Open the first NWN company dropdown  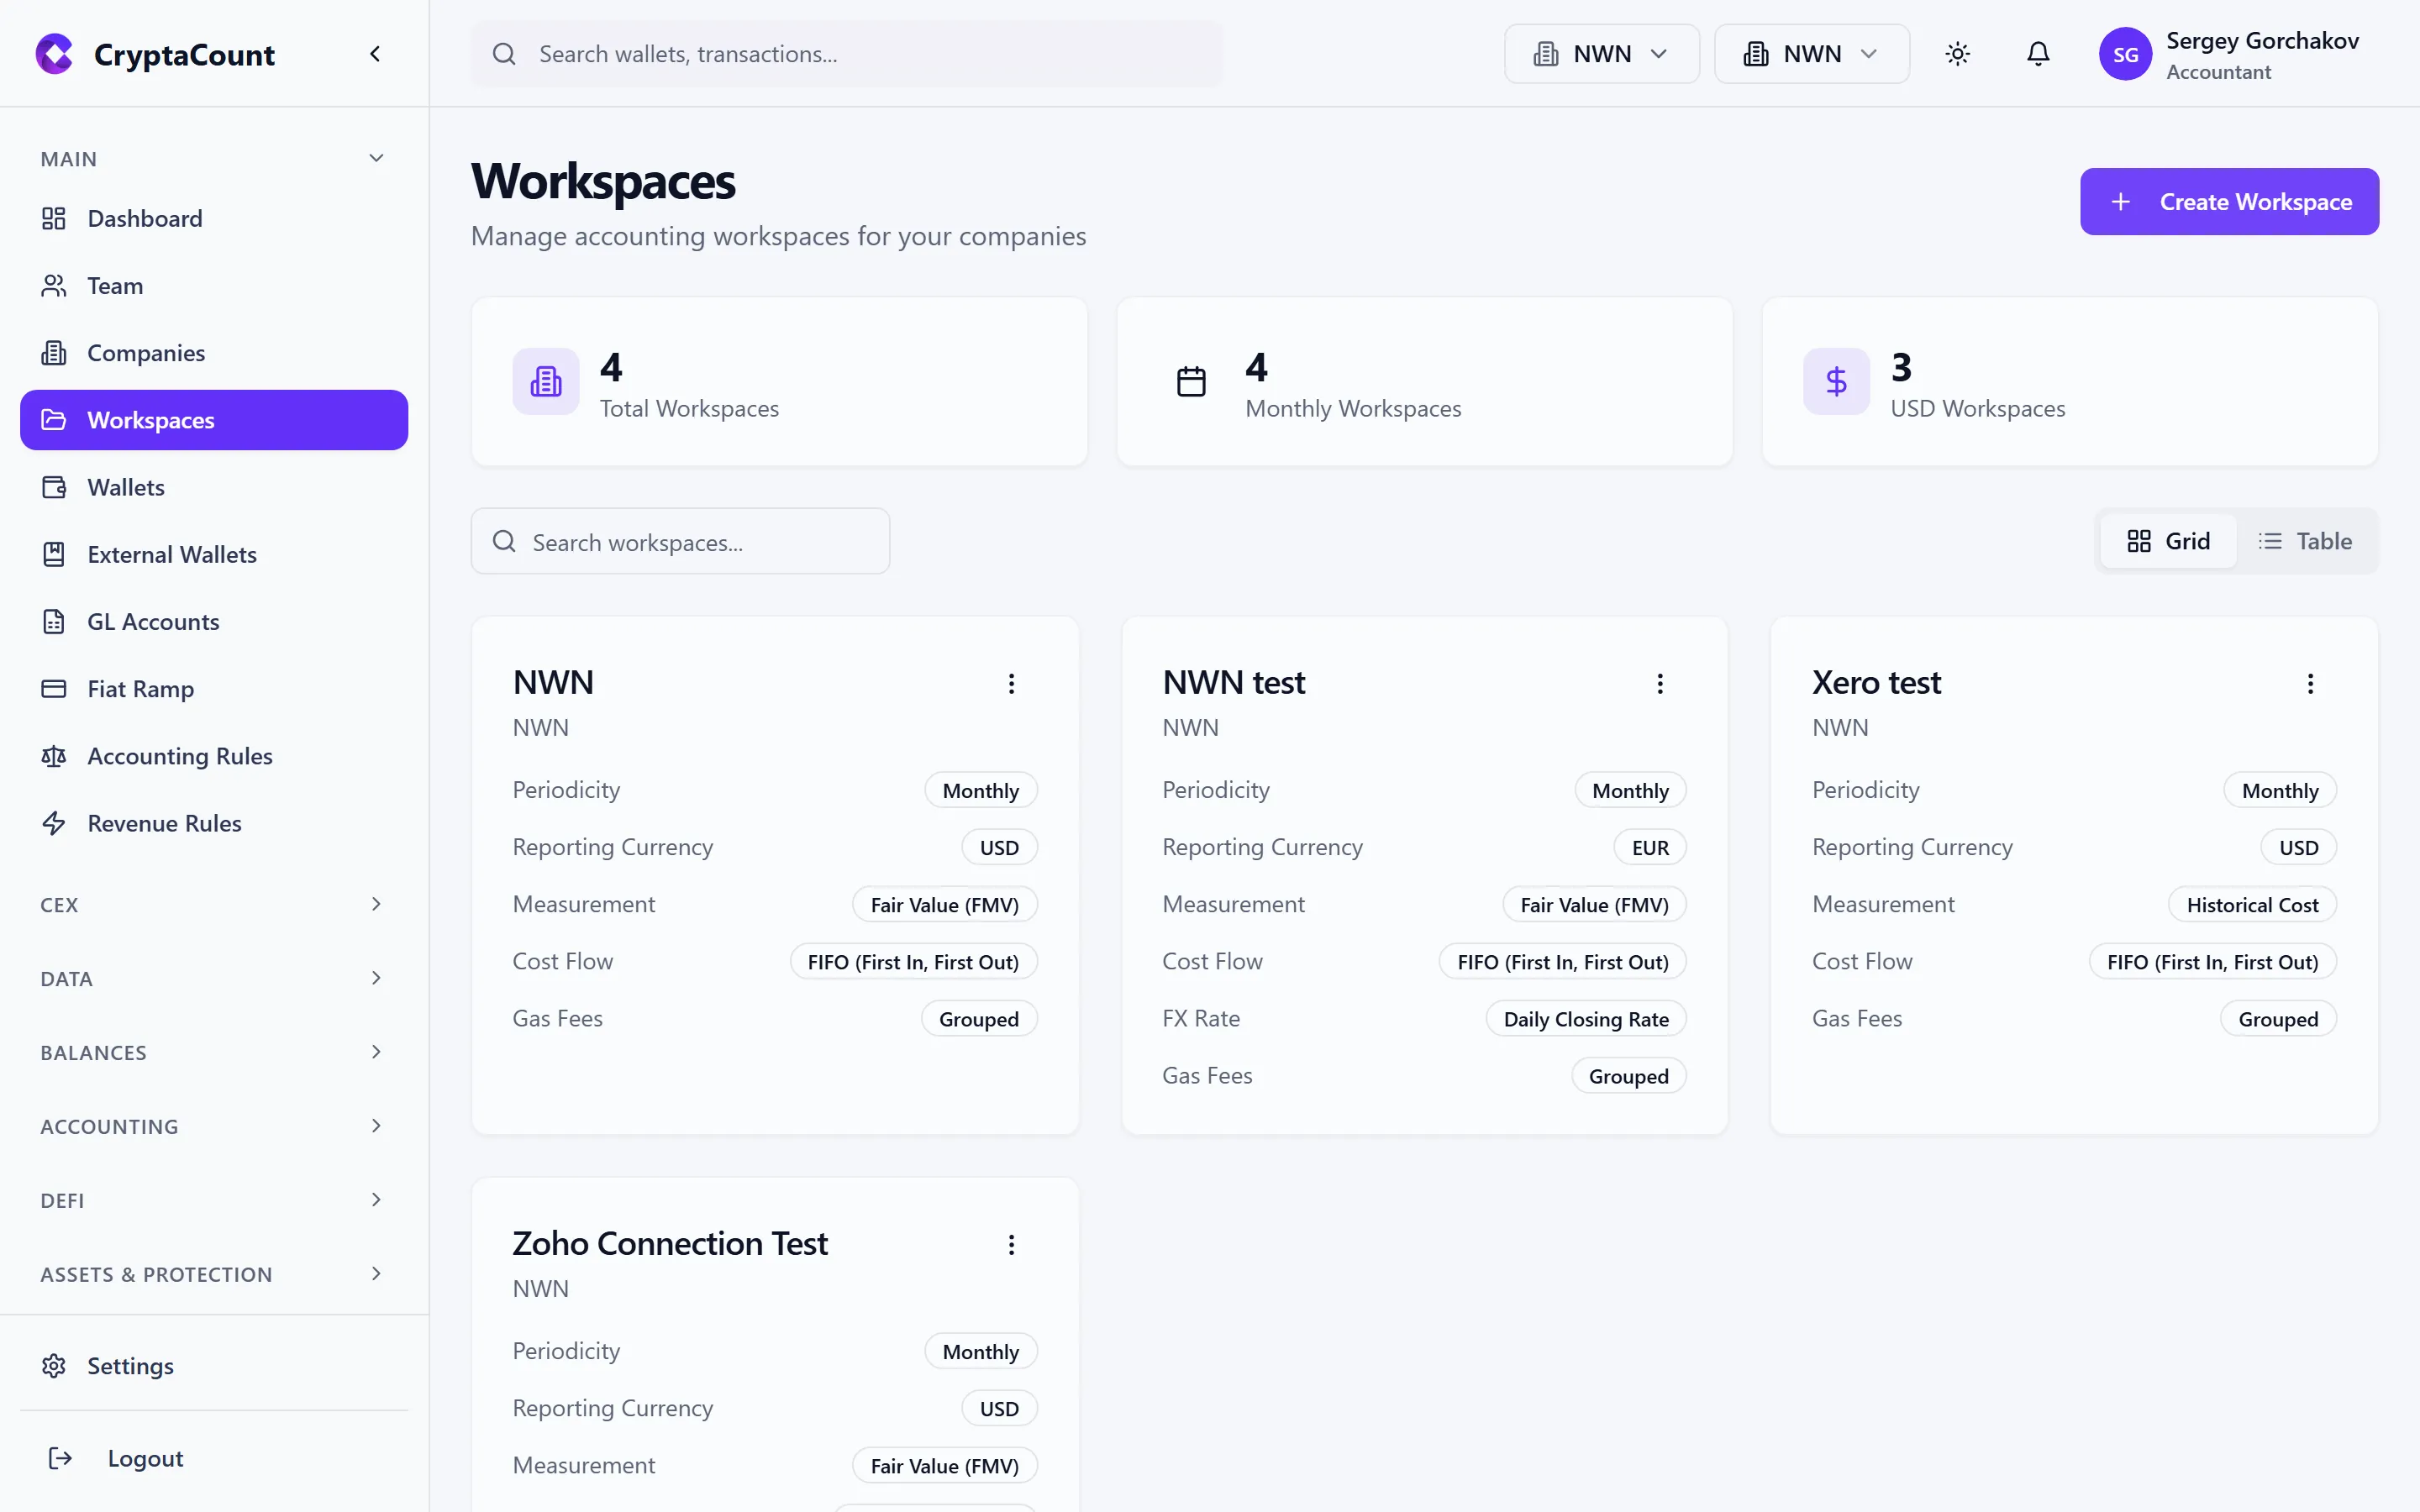(x=1600, y=54)
